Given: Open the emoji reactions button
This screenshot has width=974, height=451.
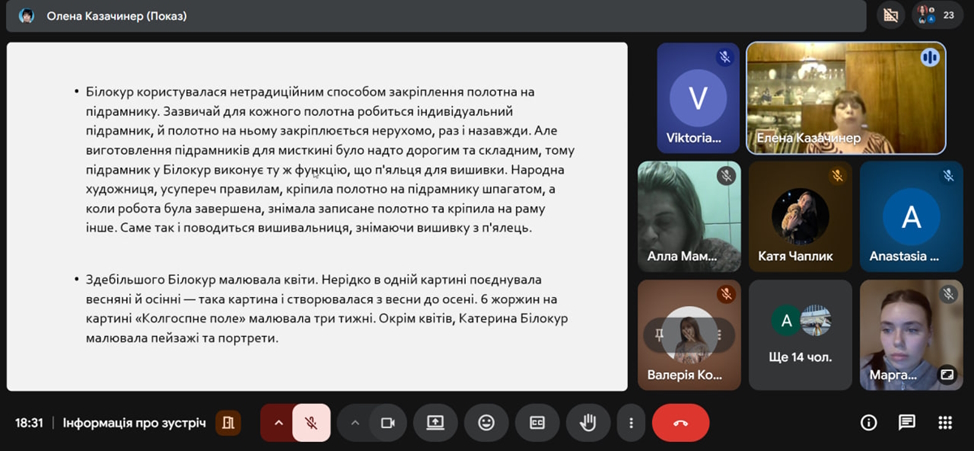Looking at the screenshot, I should [x=486, y=423].
